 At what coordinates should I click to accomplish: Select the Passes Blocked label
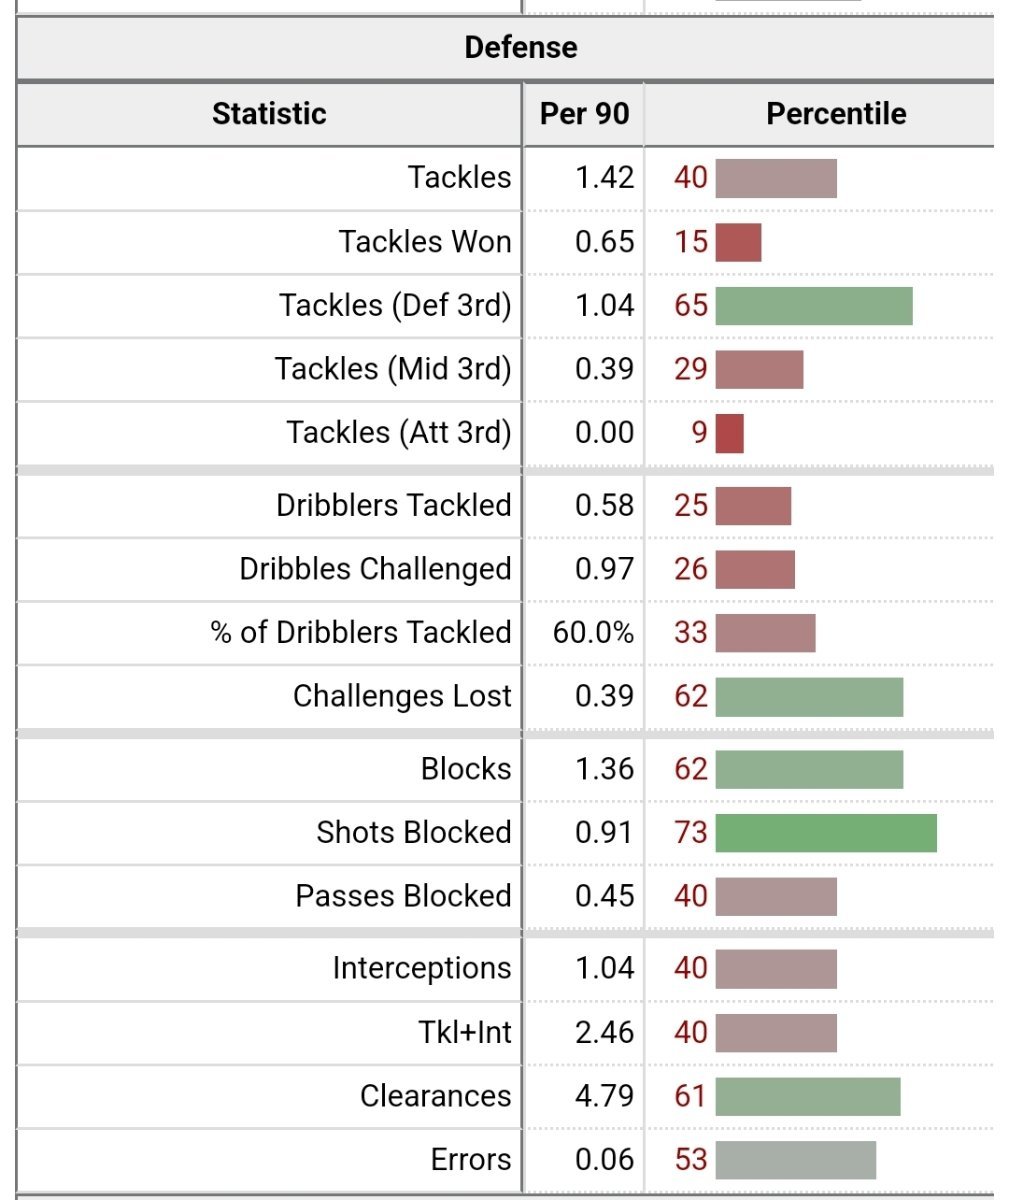pyautogui.click(x=403, y=895)
